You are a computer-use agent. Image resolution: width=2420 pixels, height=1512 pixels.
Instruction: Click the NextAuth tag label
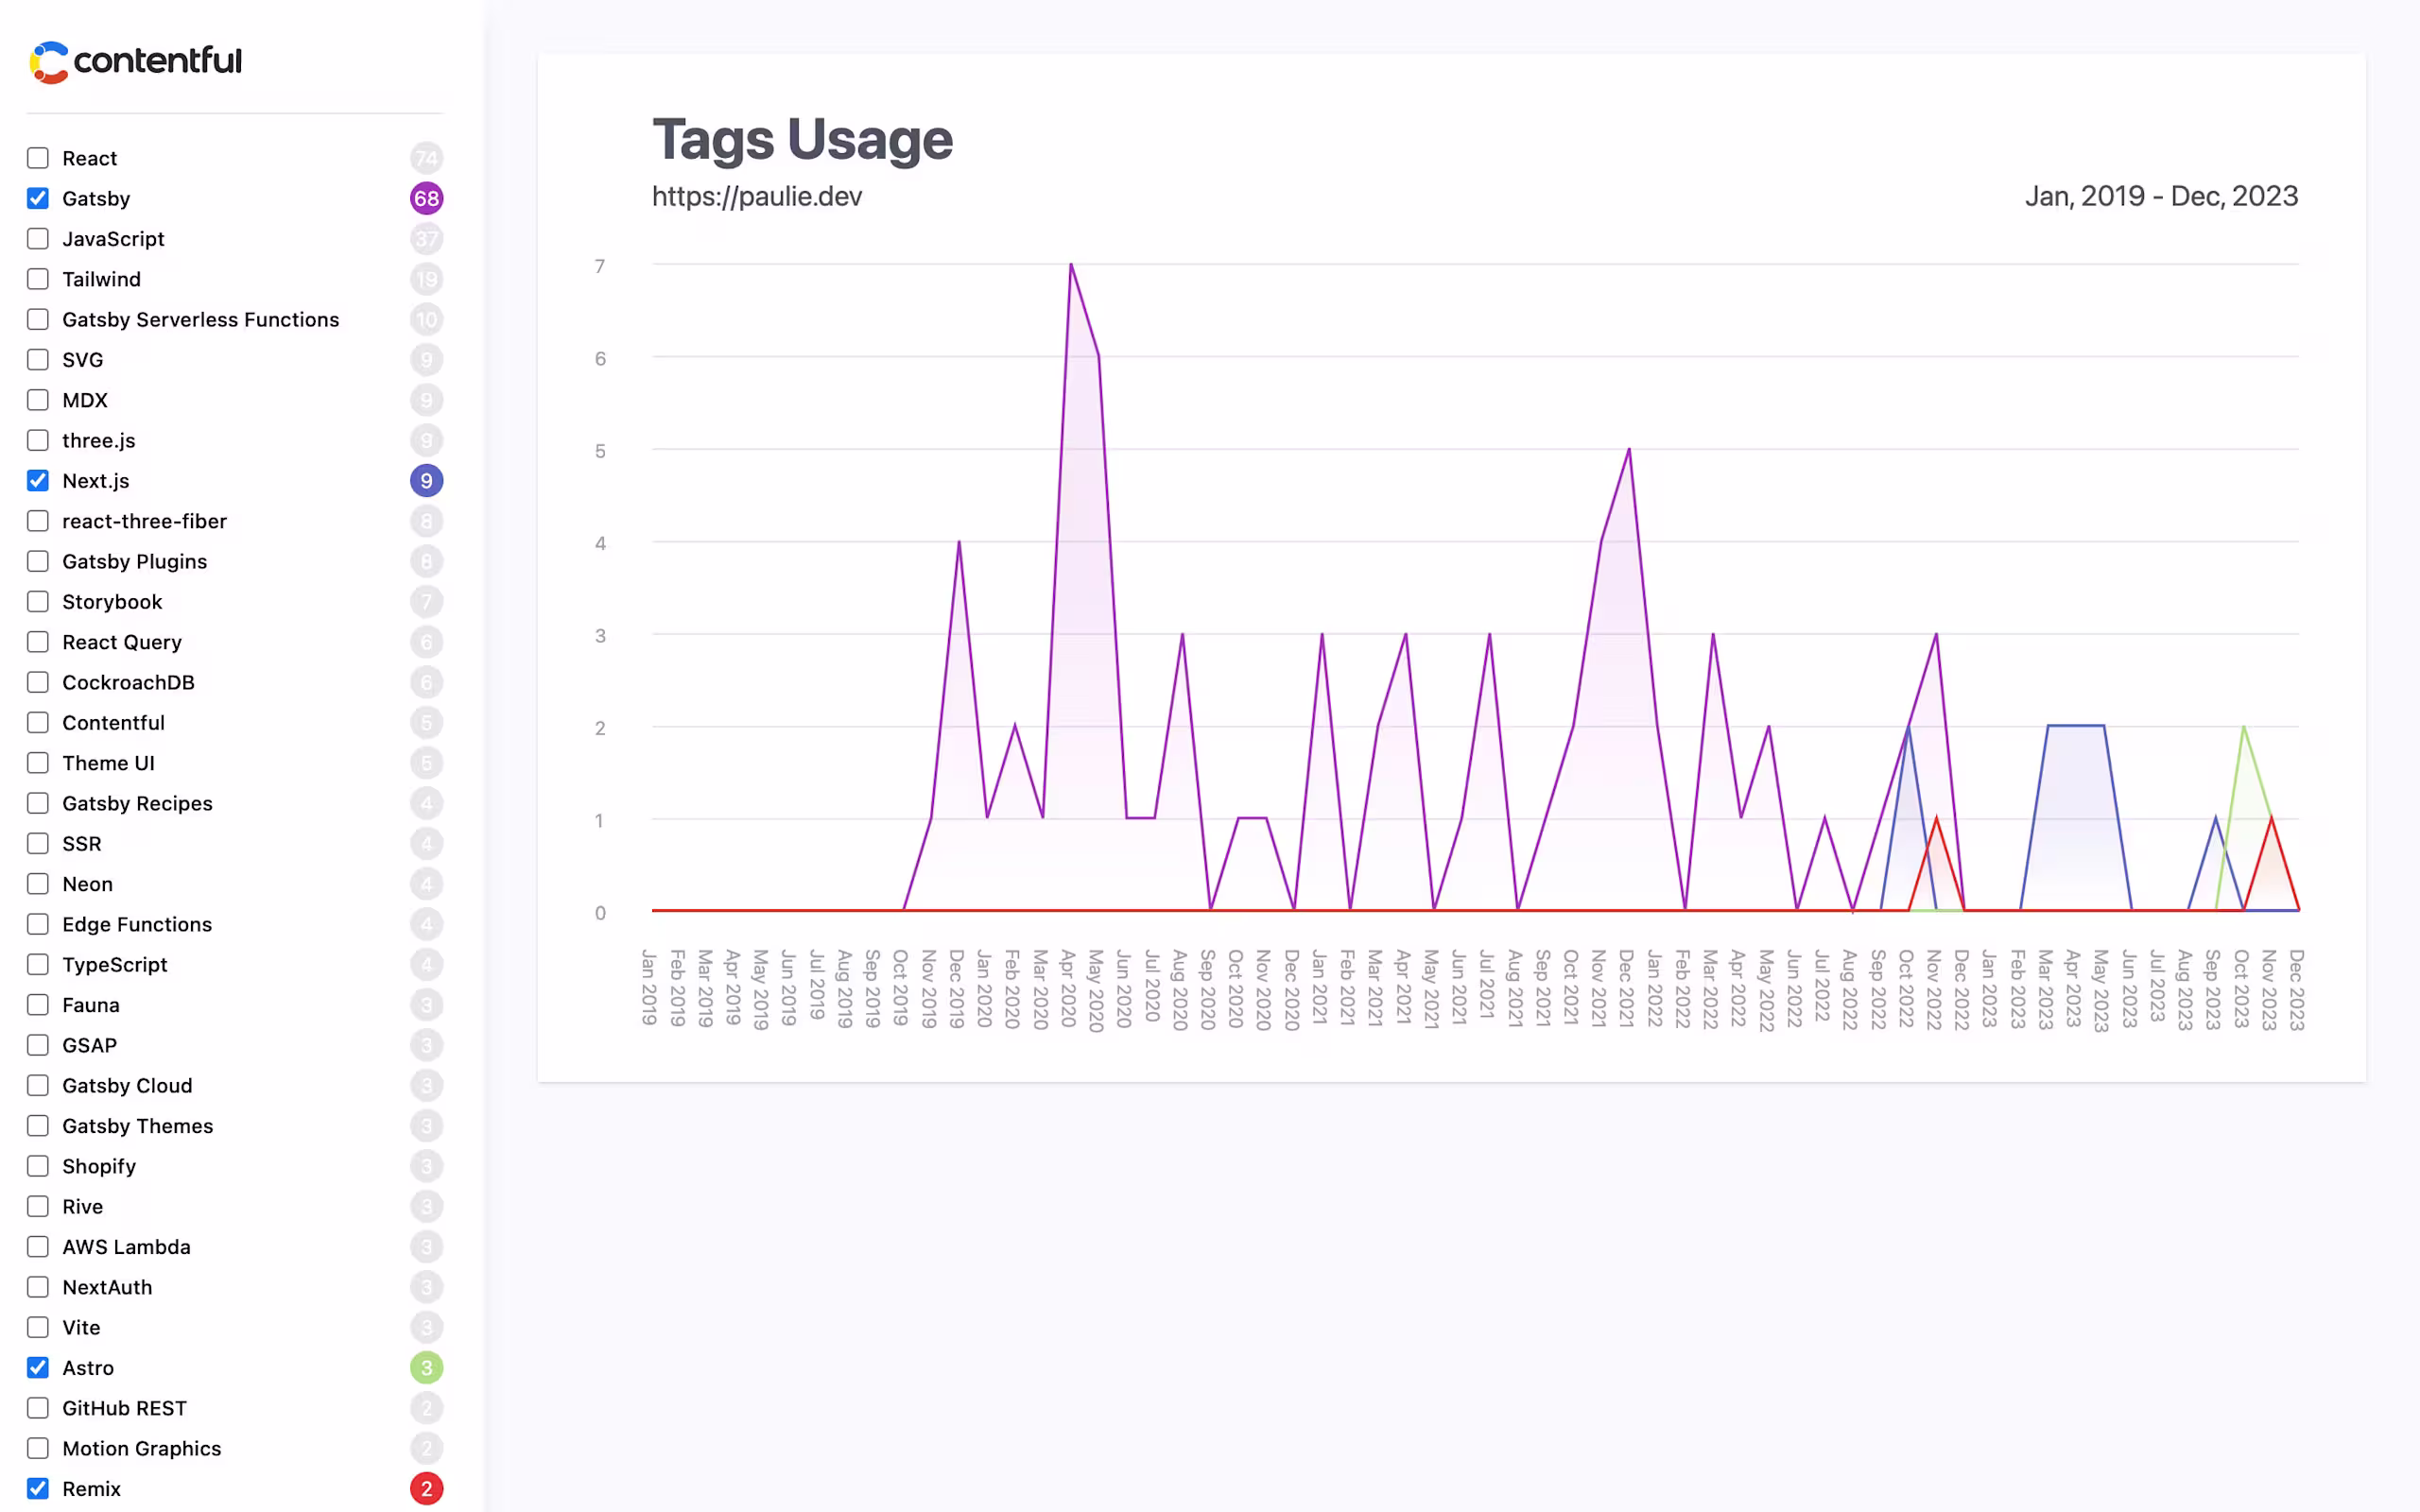click(108, 1288)
